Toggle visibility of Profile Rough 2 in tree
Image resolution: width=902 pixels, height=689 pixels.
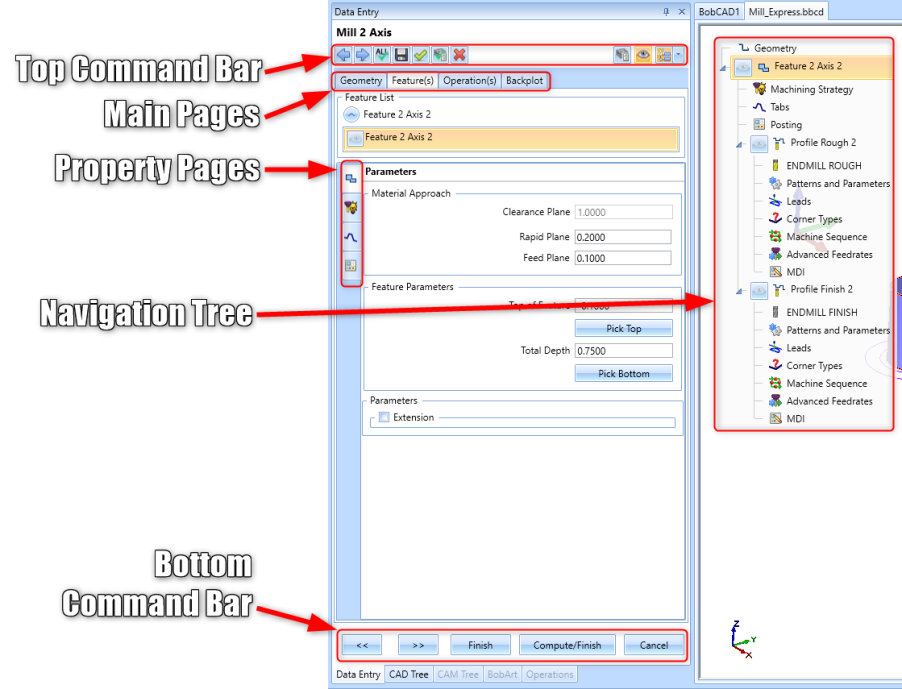[x=759, y=144]
